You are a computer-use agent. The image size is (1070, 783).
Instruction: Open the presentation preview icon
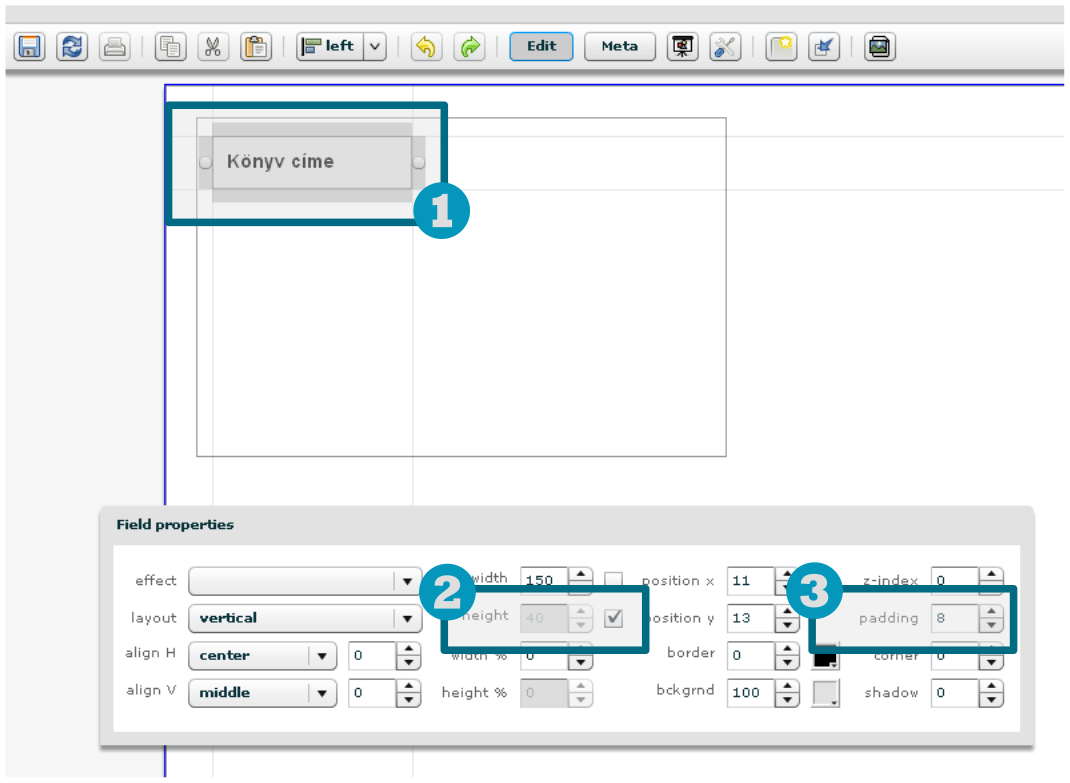(683, 47)
